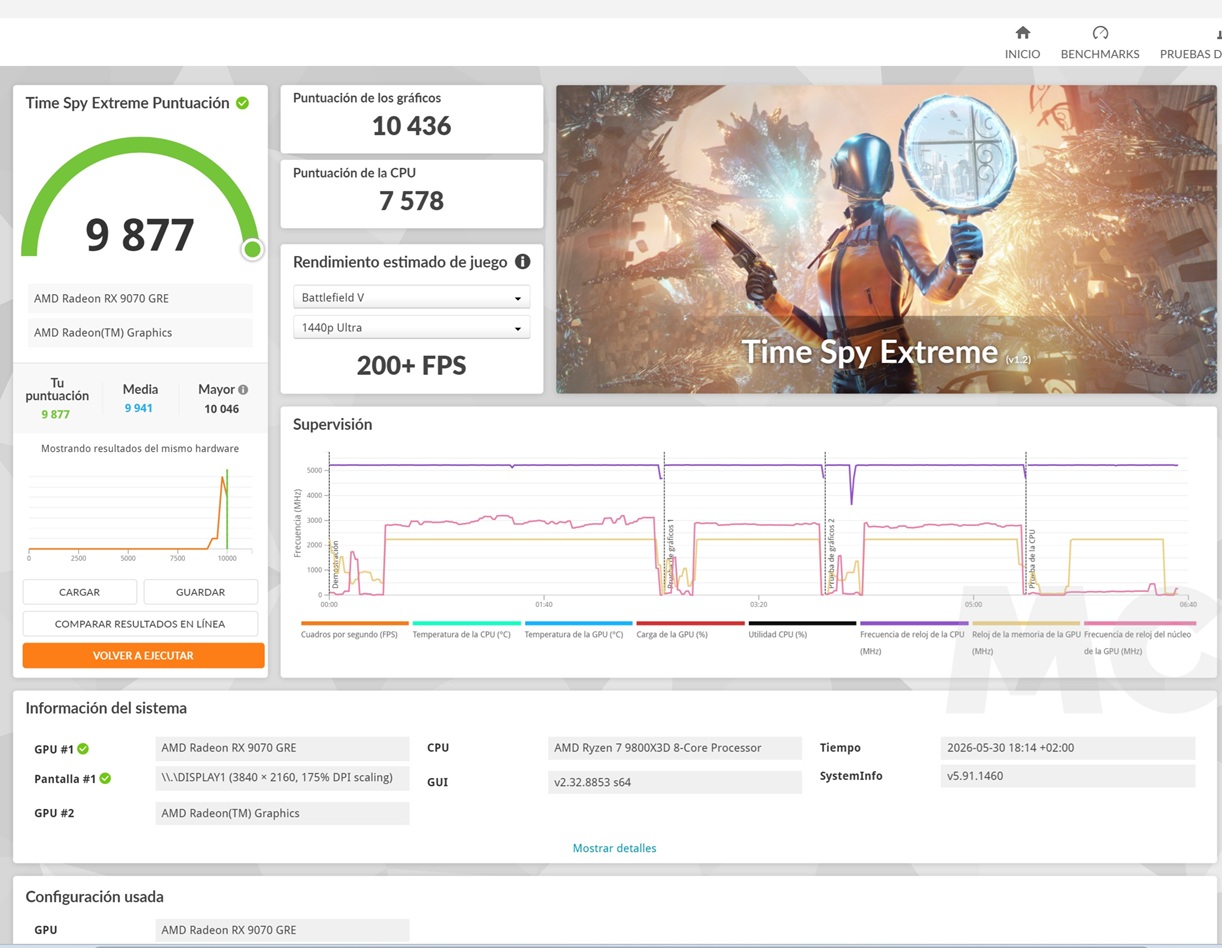The width and height of the screenshot is (1222, 948).
Task: Click GPU #2 AMD Radeon(TM) Graphics field
Action: coord(282,813)
